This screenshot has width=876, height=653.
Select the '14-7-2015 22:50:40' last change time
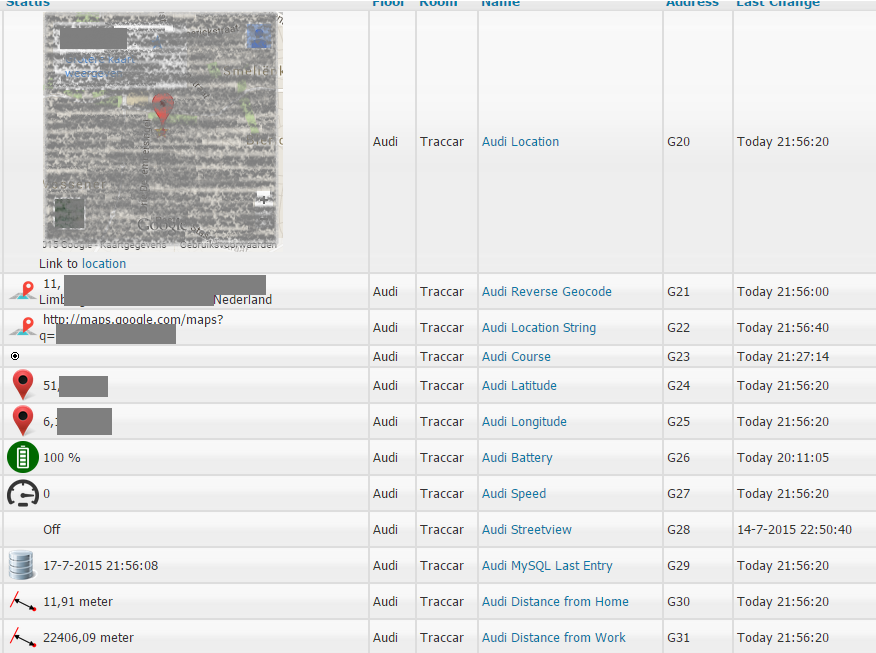[794, 530]
